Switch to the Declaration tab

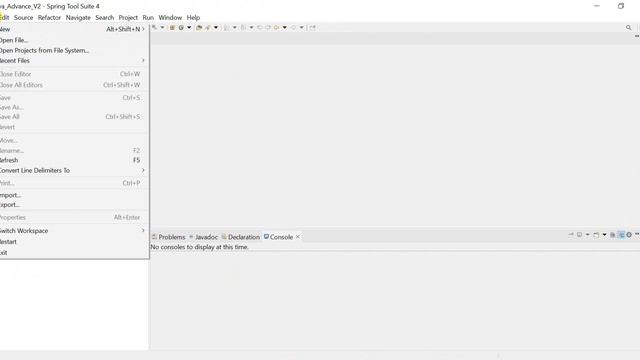point(240,237)
